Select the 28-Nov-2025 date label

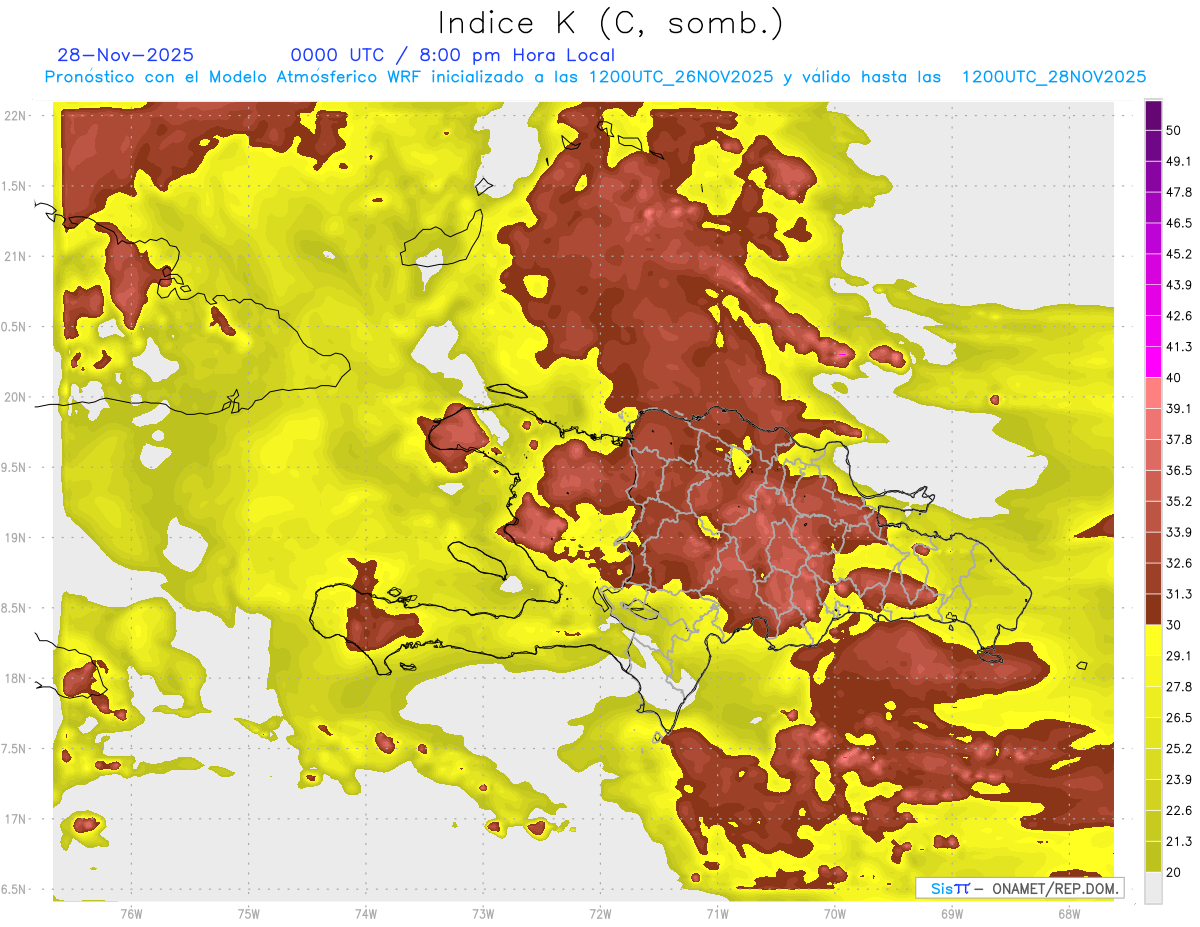126,55
